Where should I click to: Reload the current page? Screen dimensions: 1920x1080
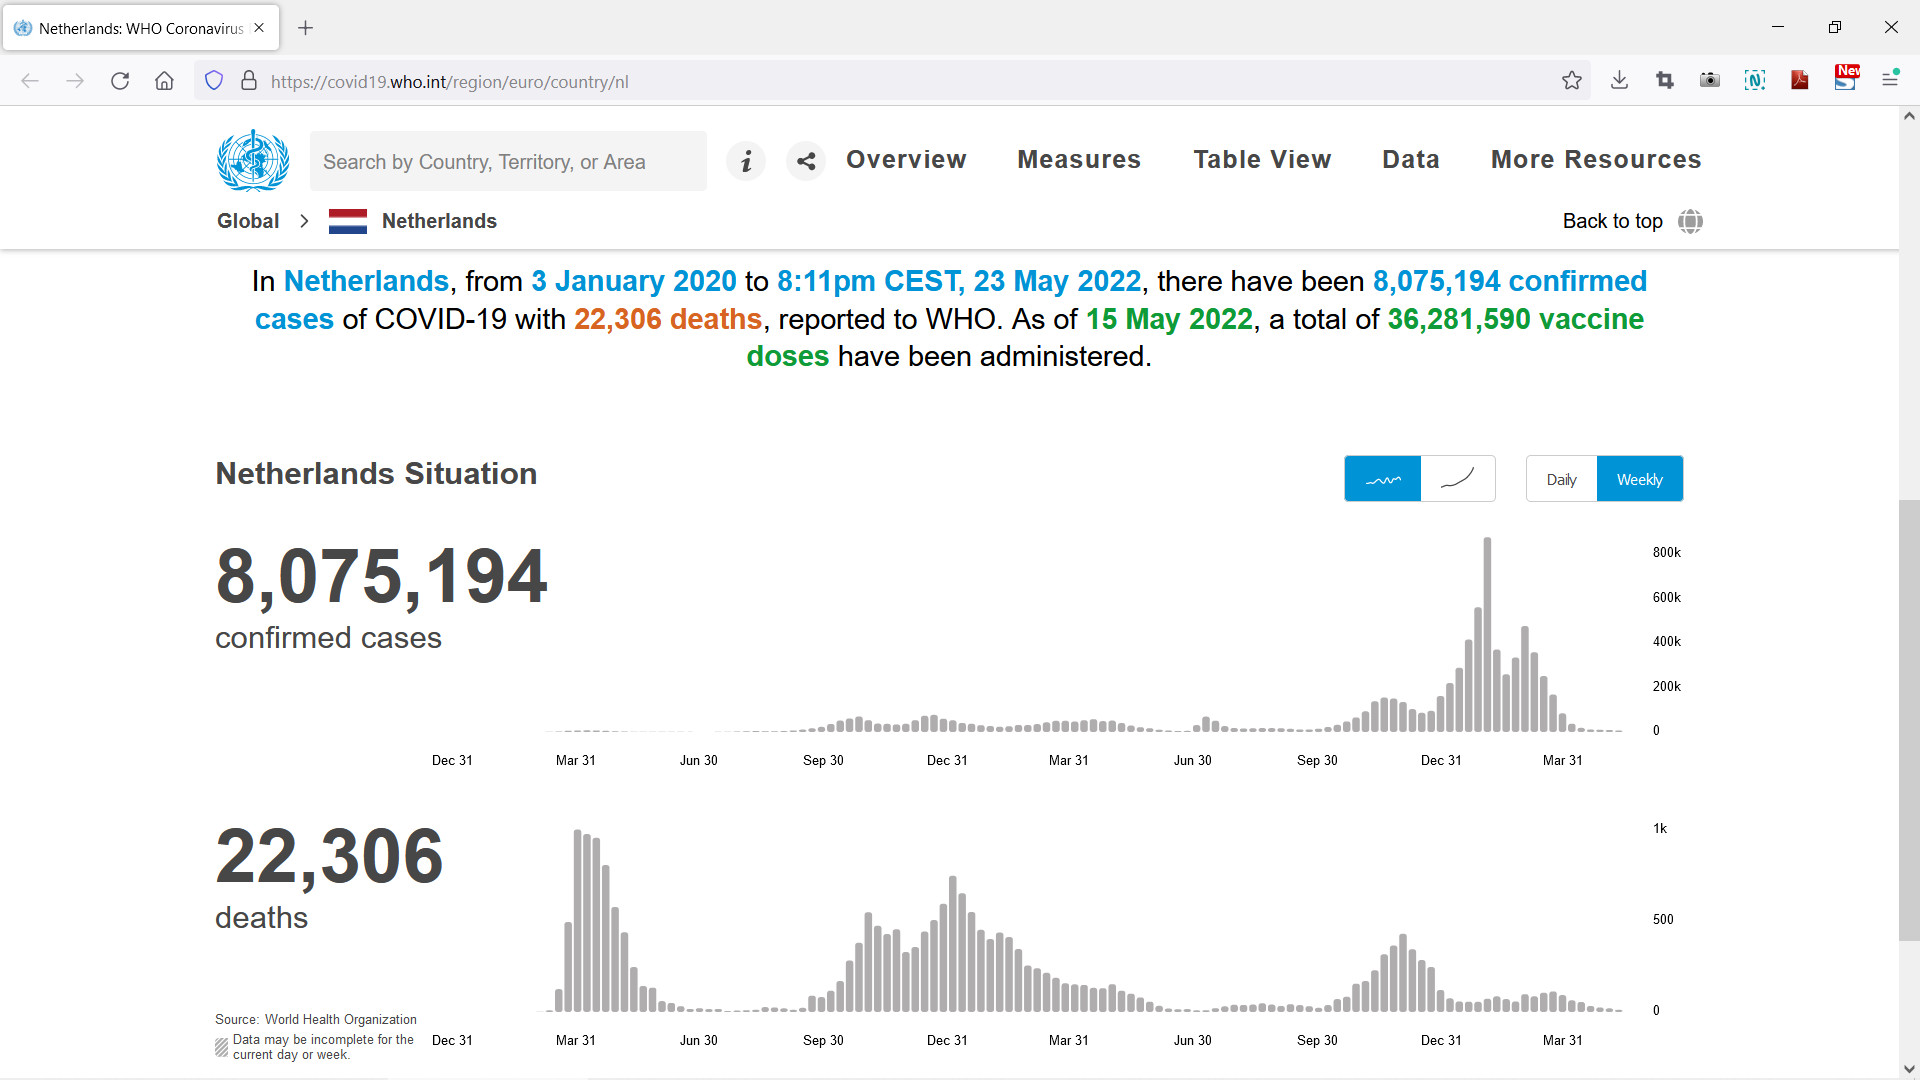[120, 81]
